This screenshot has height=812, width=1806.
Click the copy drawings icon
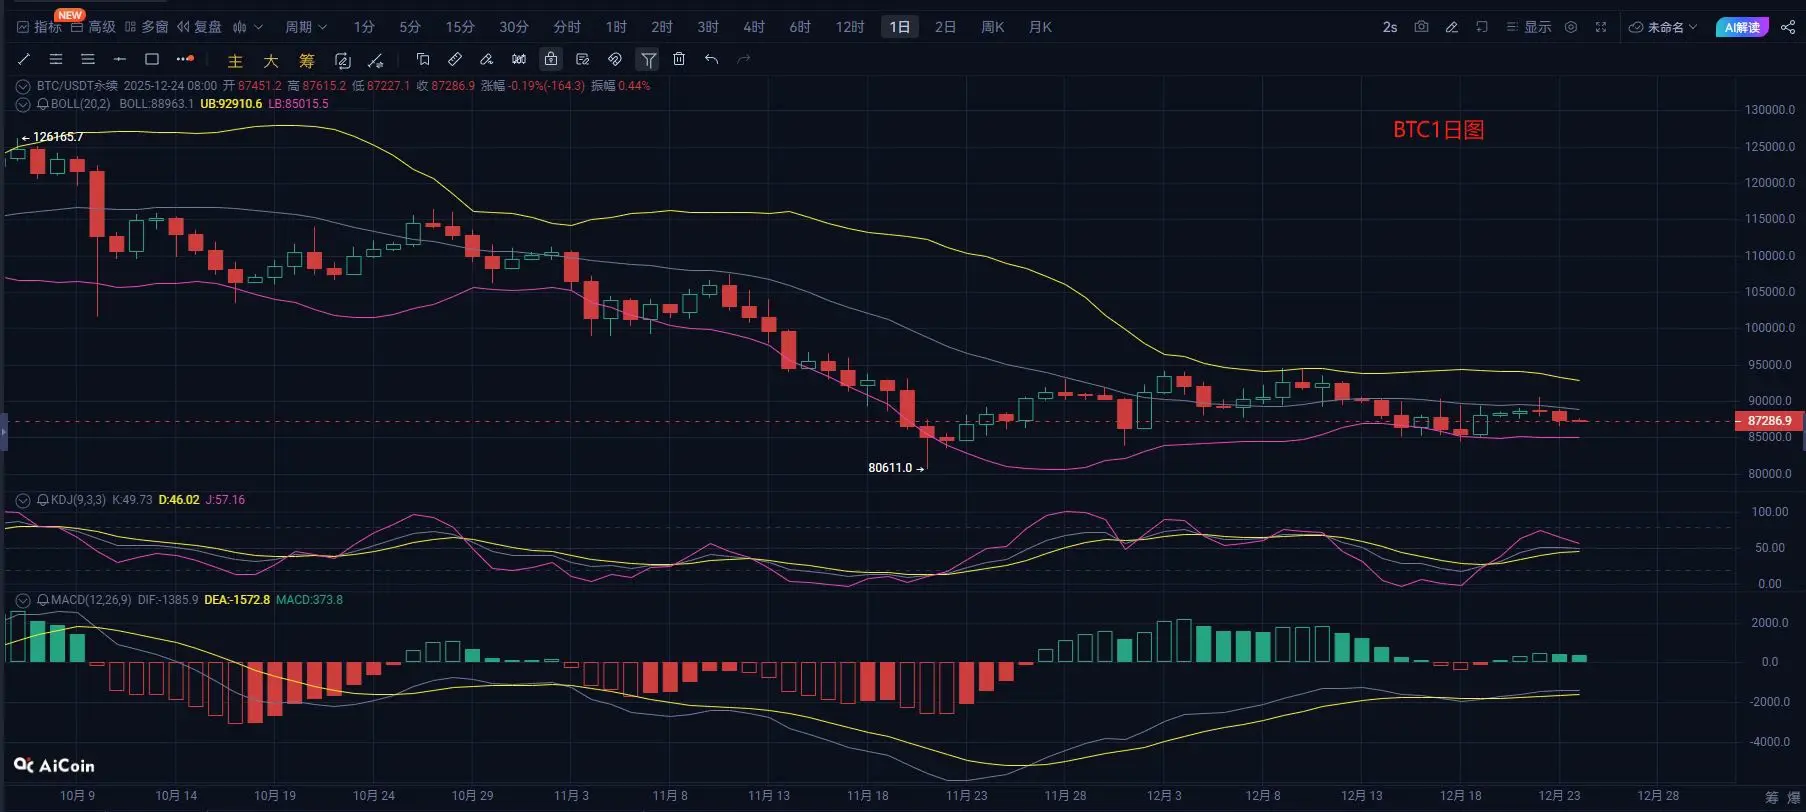423,60
